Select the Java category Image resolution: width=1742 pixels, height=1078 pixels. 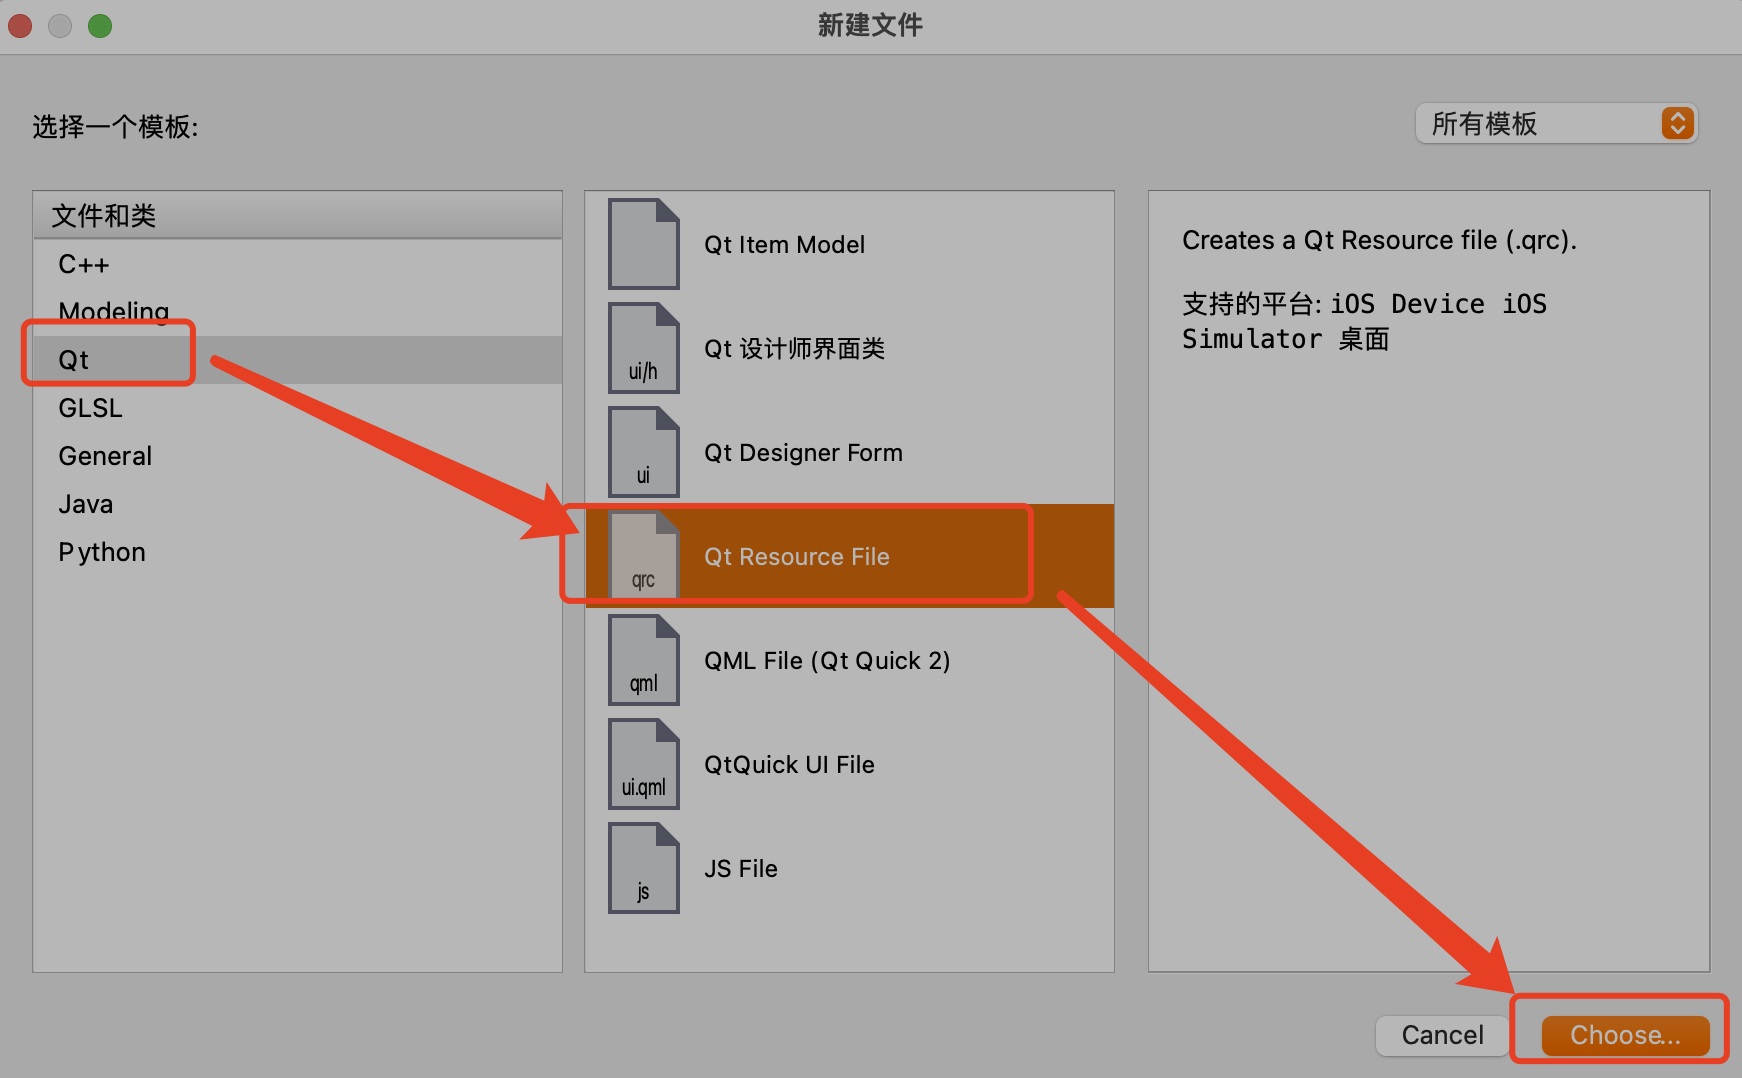[298, 504]
